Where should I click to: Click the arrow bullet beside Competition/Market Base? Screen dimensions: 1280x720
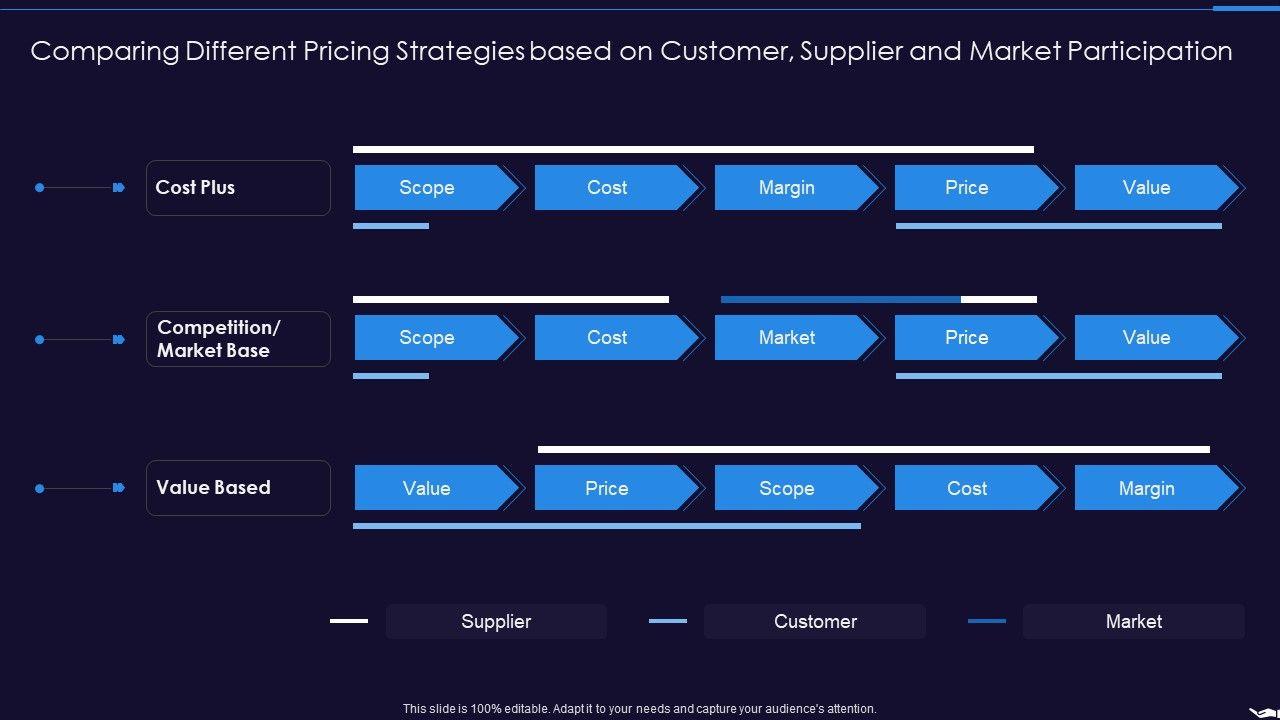click(118, 340)
